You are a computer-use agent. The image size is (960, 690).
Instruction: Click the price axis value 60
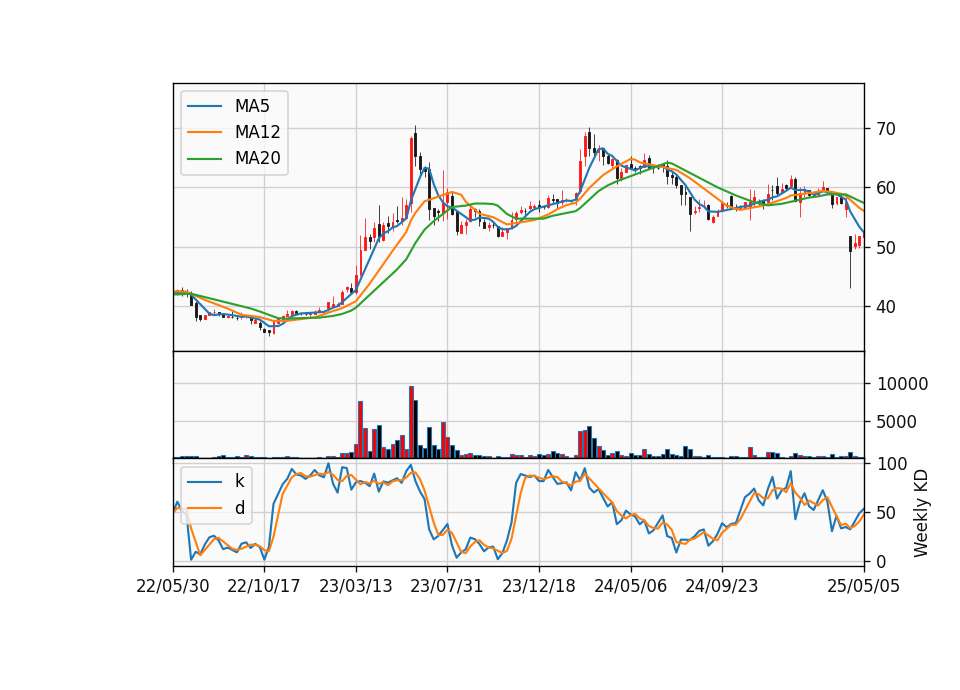coord(886,189)
